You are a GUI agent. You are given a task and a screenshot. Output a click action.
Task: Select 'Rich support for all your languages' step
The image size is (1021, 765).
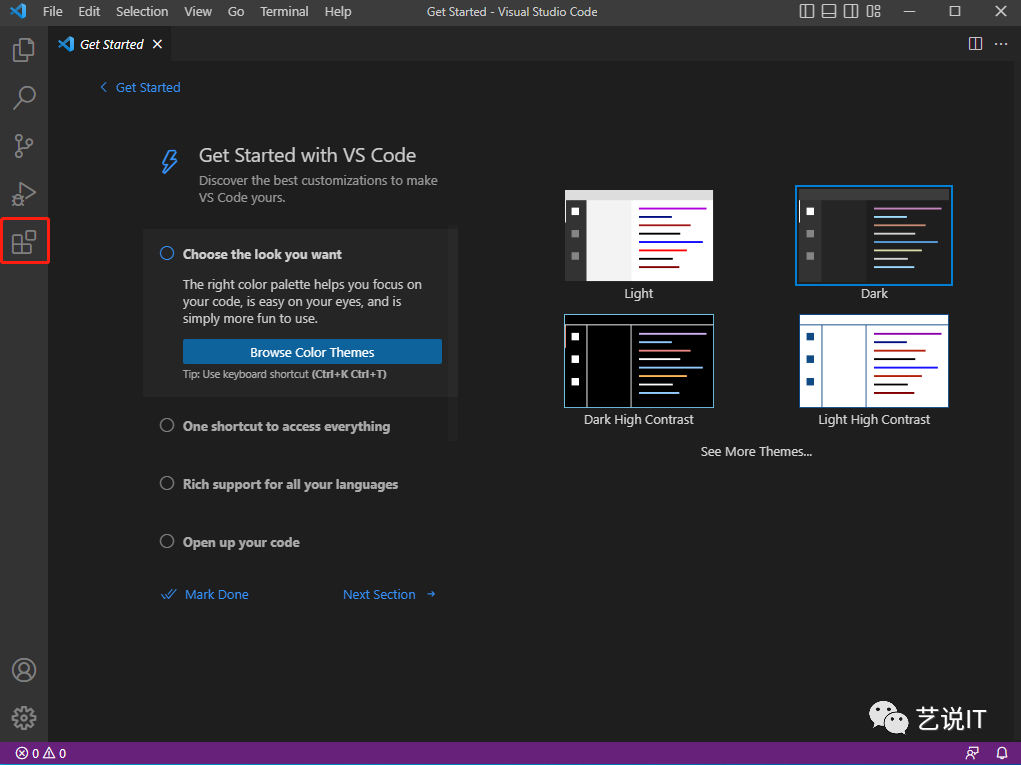[x=279, y=484]
